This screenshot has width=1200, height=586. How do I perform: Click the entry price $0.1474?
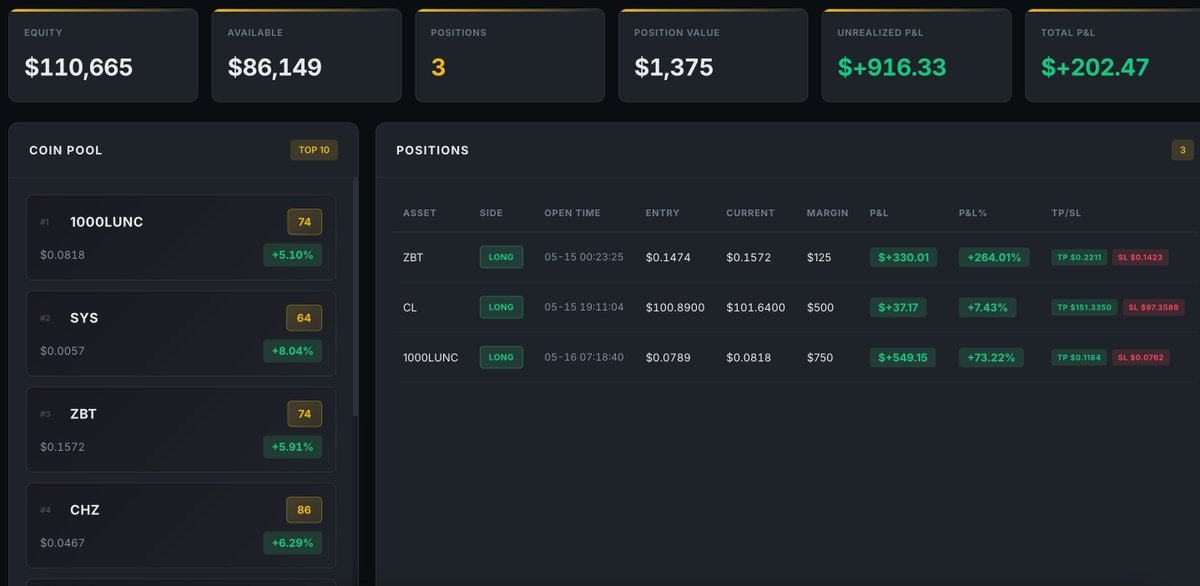668,257
